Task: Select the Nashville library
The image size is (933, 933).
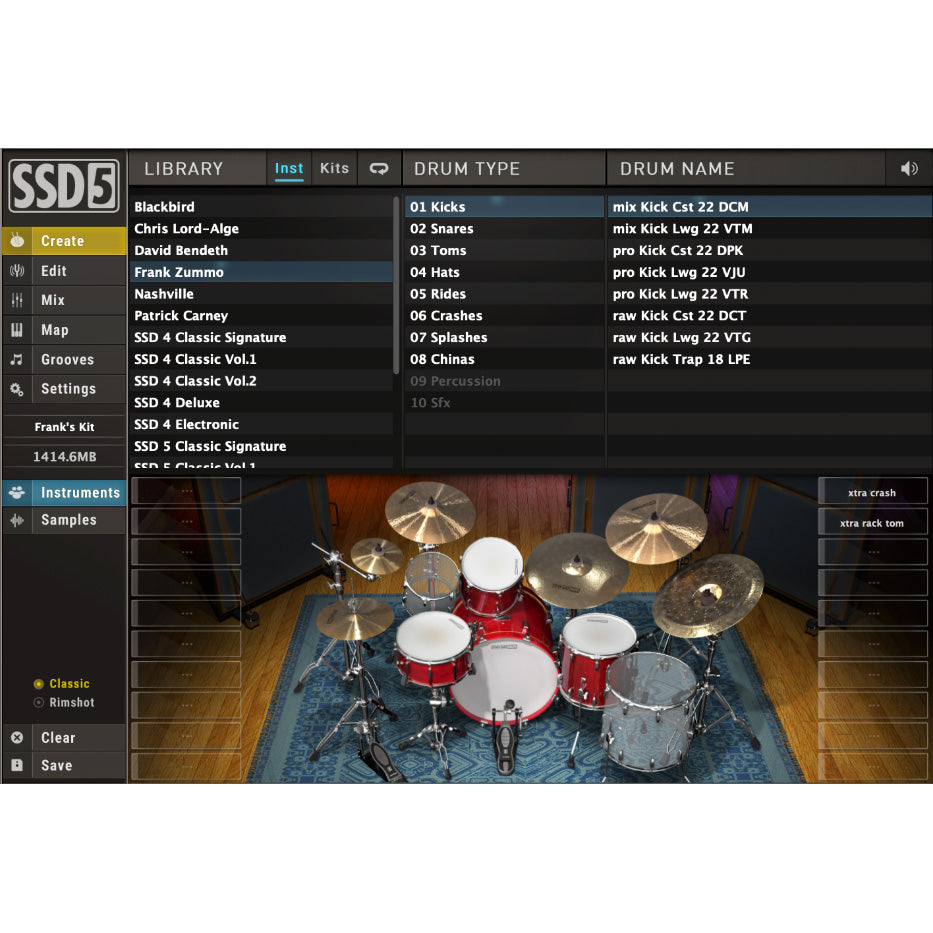Action: pyautogui.click(x=261, y=294)
